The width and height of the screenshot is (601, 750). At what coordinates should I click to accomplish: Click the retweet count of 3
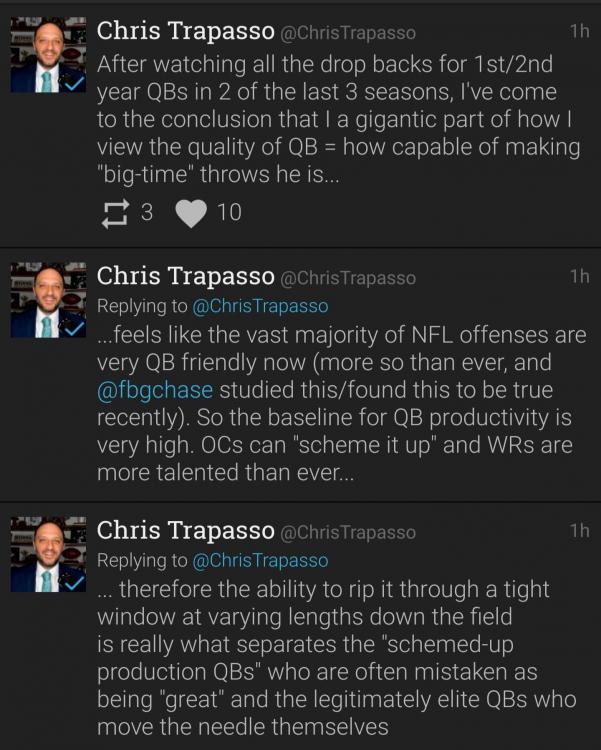(x=146, y=212)
